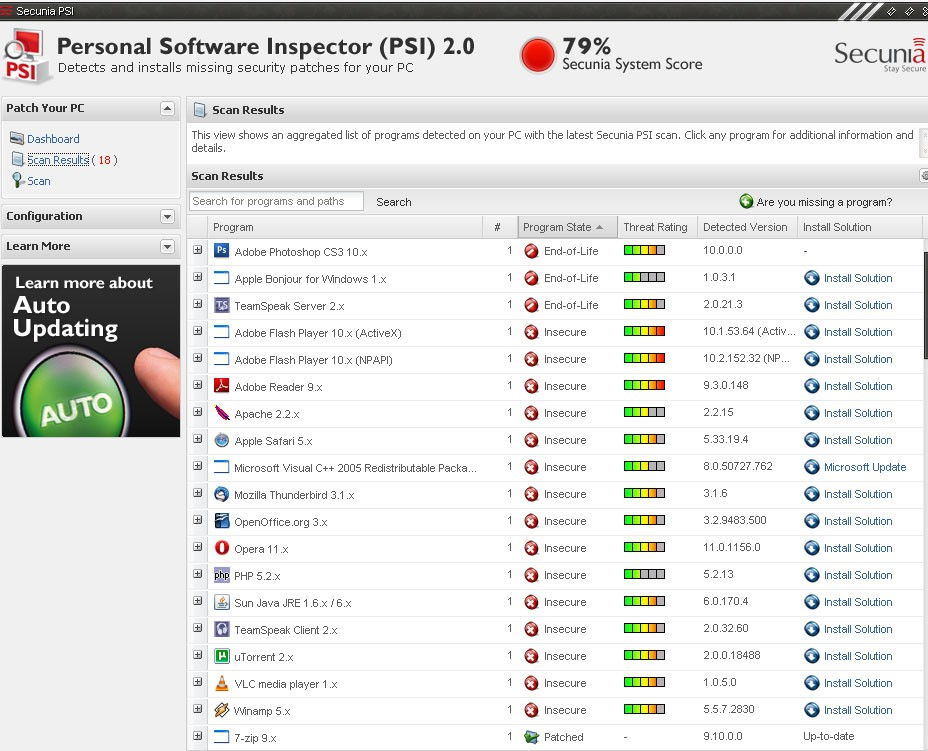This screenshot has height=751, width=928.
Task: Click detected version 9.10.0.0 for 7-zip
Action: pyautogui.click(x=723, y=736)
